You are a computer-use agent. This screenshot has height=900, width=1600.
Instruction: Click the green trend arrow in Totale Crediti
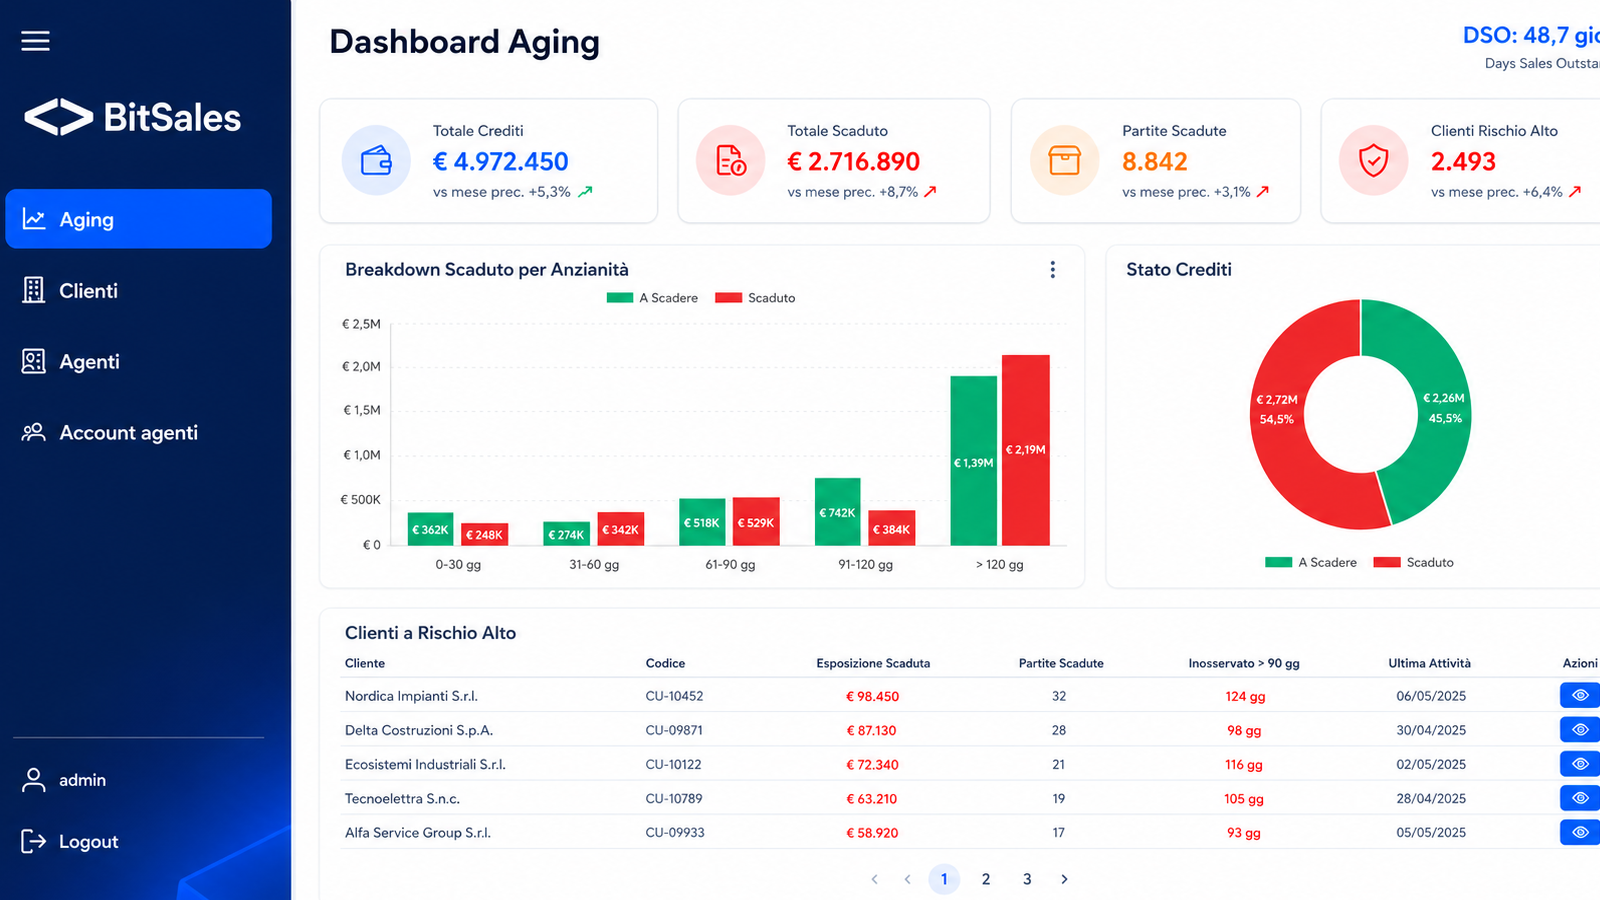[585, 192]
